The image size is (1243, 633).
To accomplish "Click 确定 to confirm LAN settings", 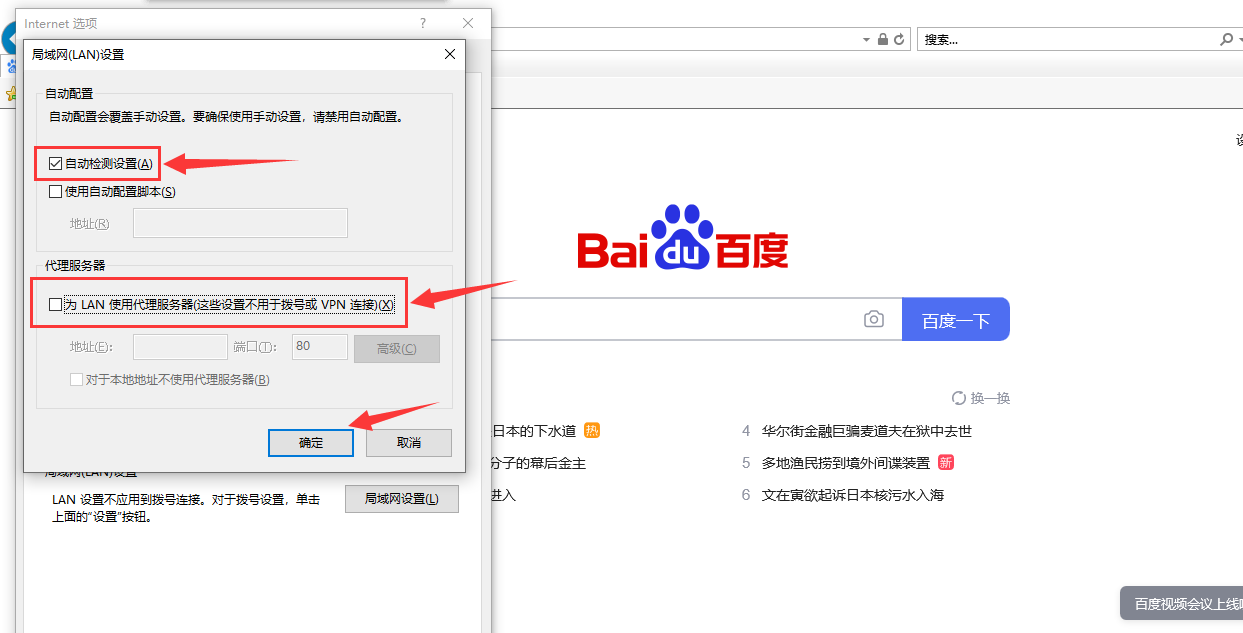I will click(311, 442).
